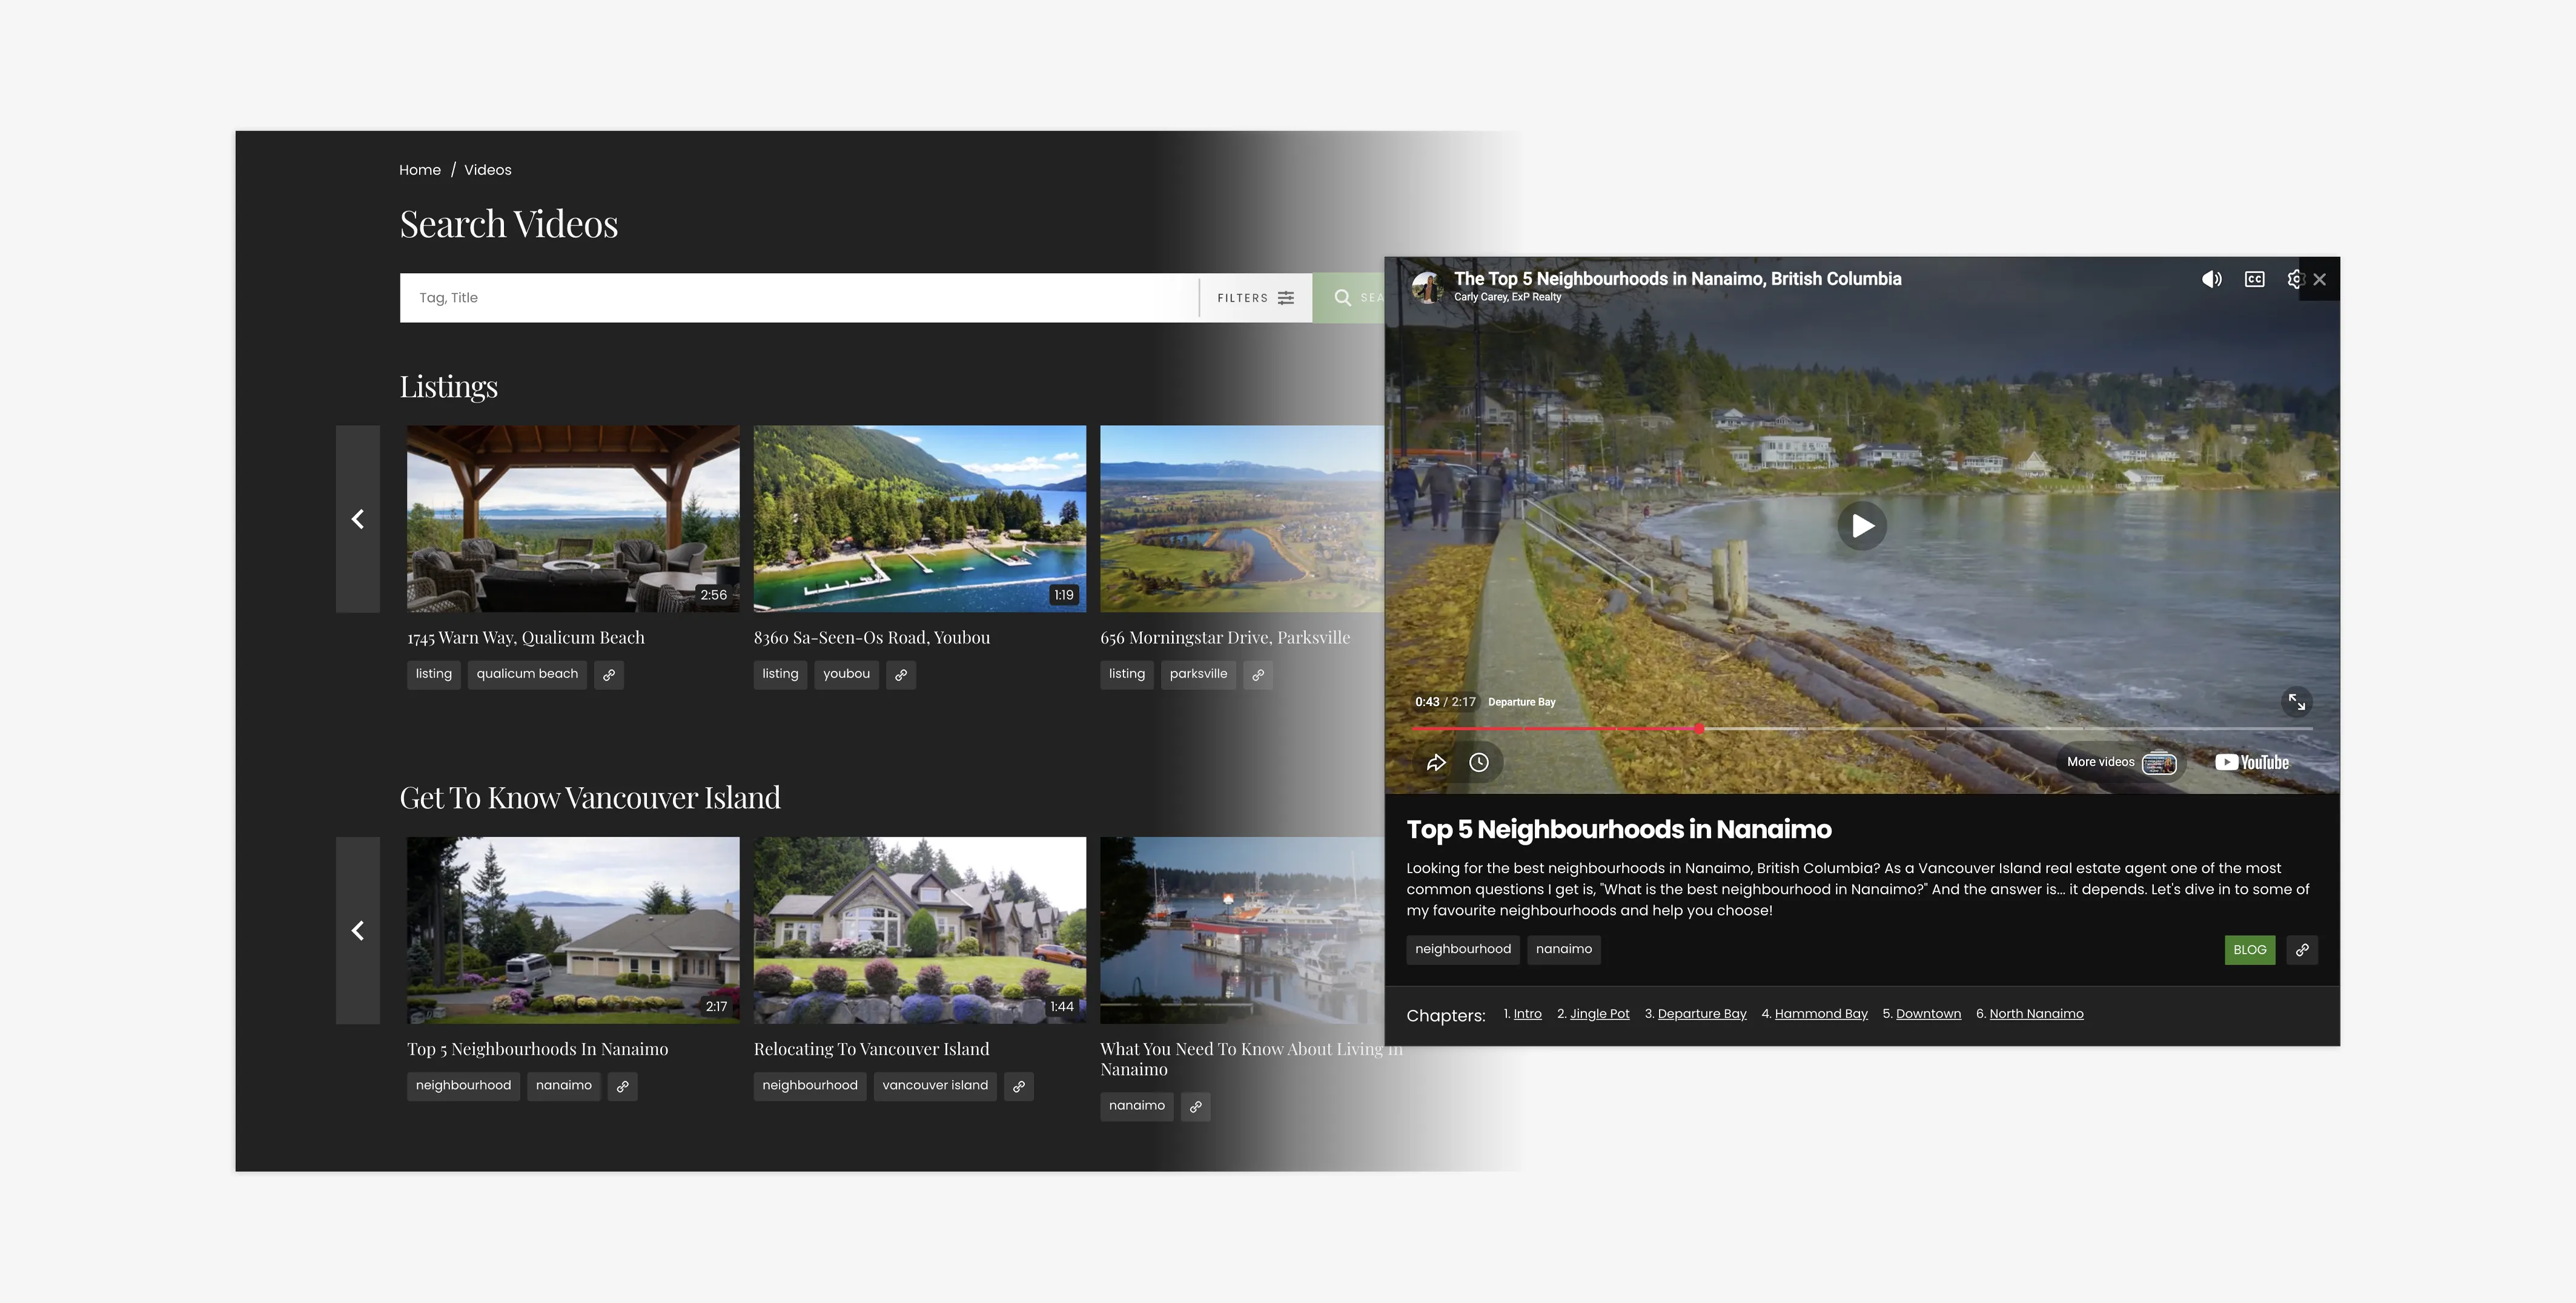Copy link icon for What You Need To Know
2576x1303 pixels.
click(1196, 1106)
